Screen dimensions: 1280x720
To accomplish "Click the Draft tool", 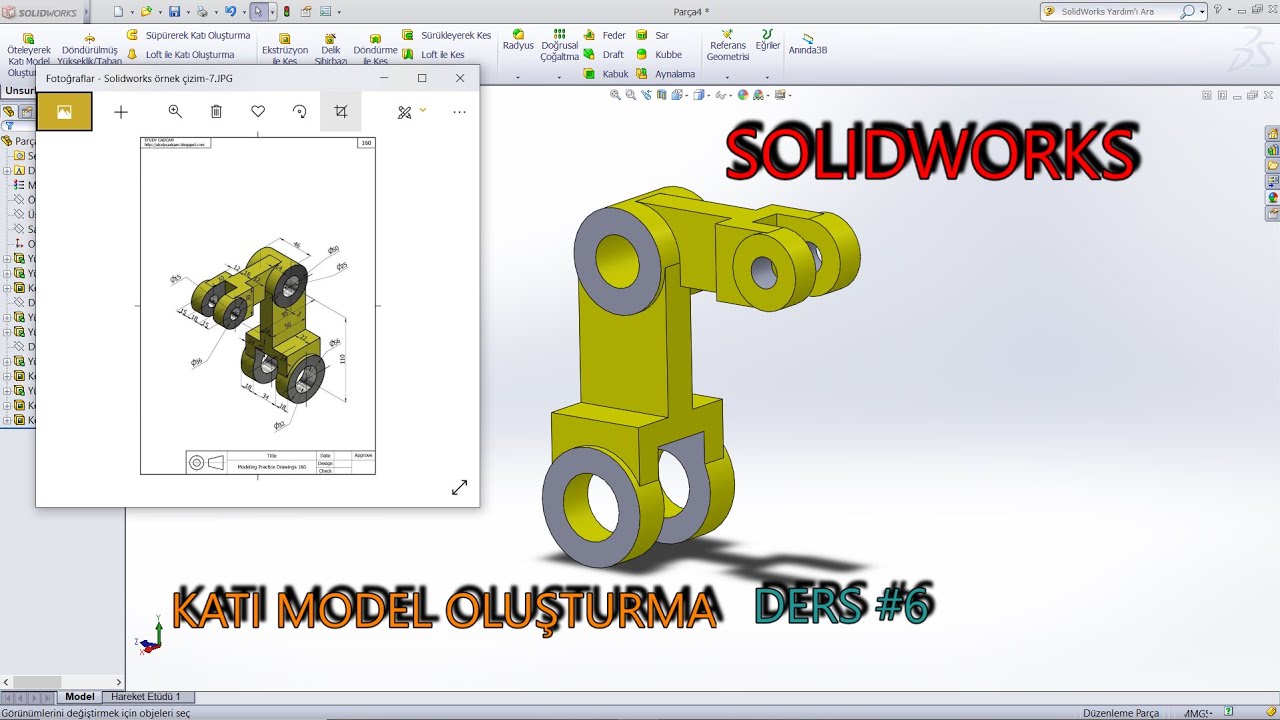I will coord(603,55).
